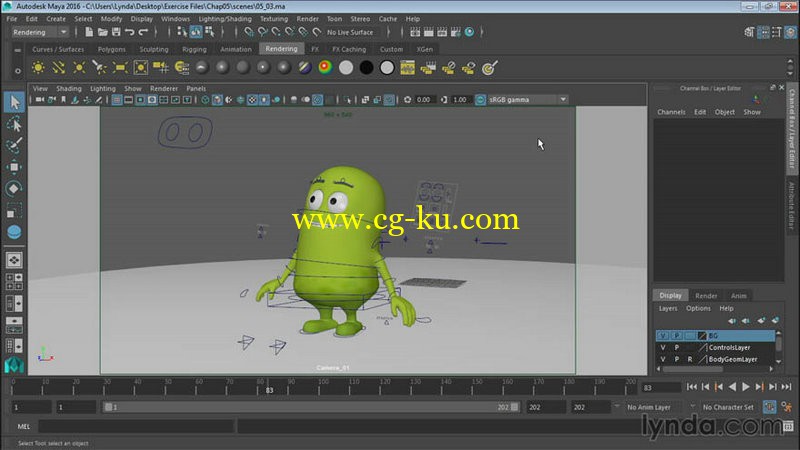This screenshot has width=800, height=450.
Task: Open the Texturing menu
Action: [x=274, y=19]
